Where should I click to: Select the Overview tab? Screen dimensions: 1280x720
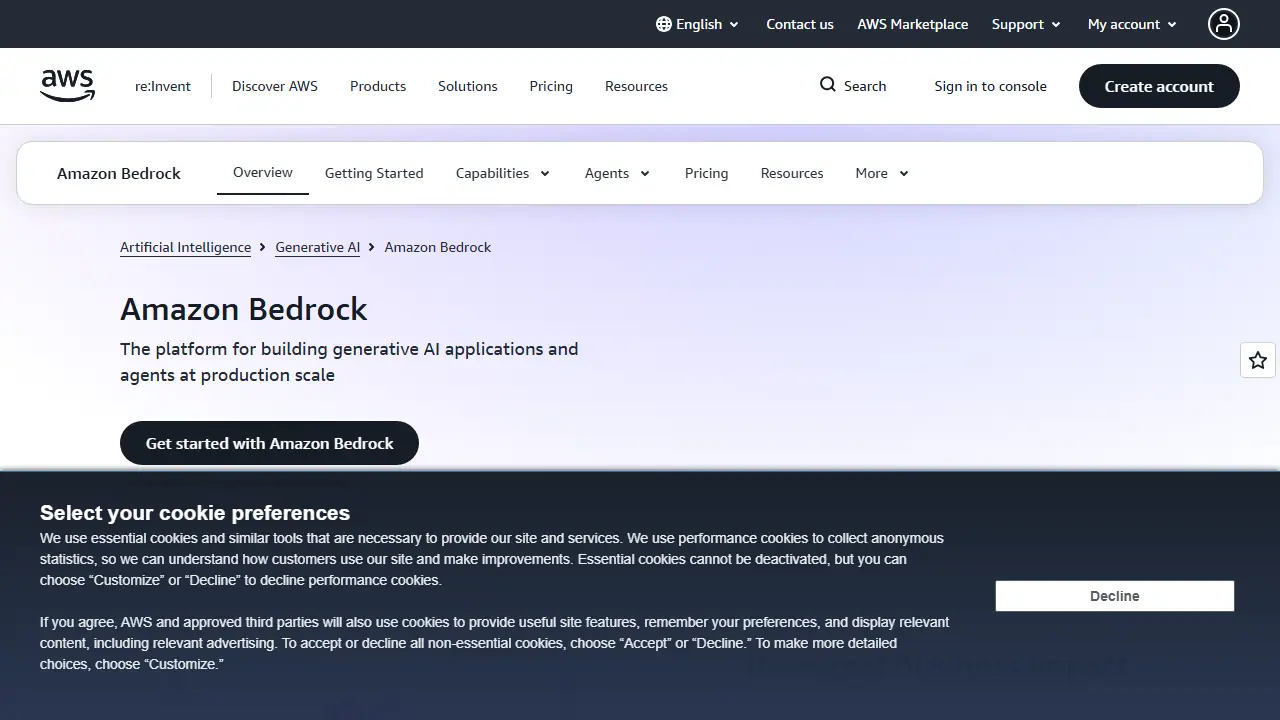coord(263,172)
